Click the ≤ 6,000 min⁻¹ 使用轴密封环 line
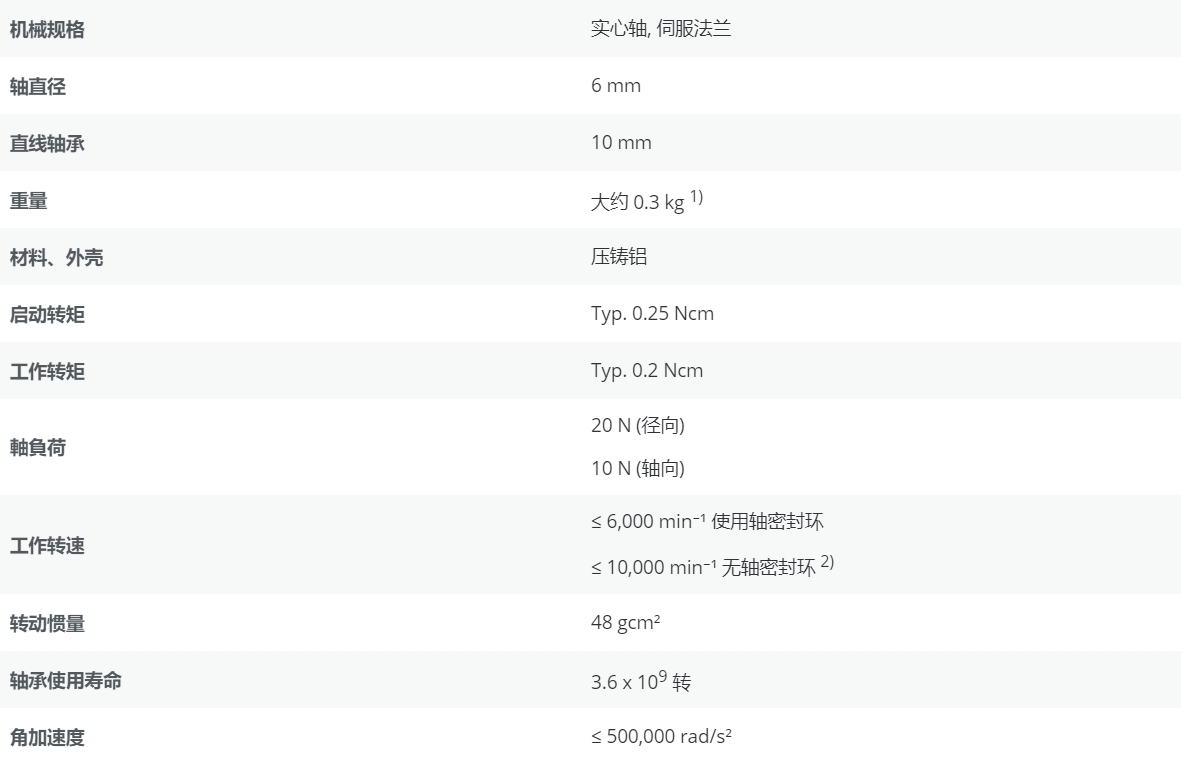Image resolution: width=1181 pixels, height=765 pixels. (x=706, y=522)
